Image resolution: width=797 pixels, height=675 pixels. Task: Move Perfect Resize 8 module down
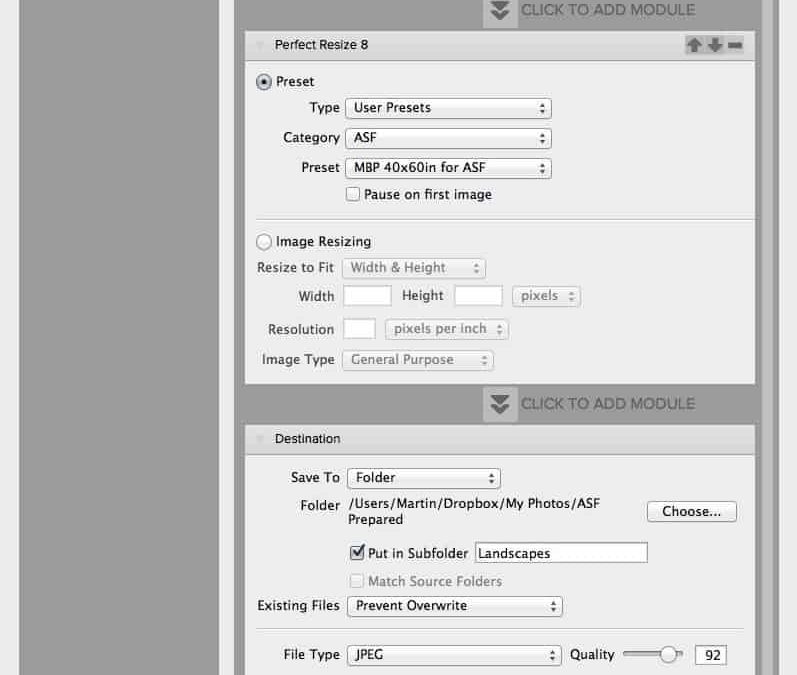pyautogui.click(x=715, y=46)
